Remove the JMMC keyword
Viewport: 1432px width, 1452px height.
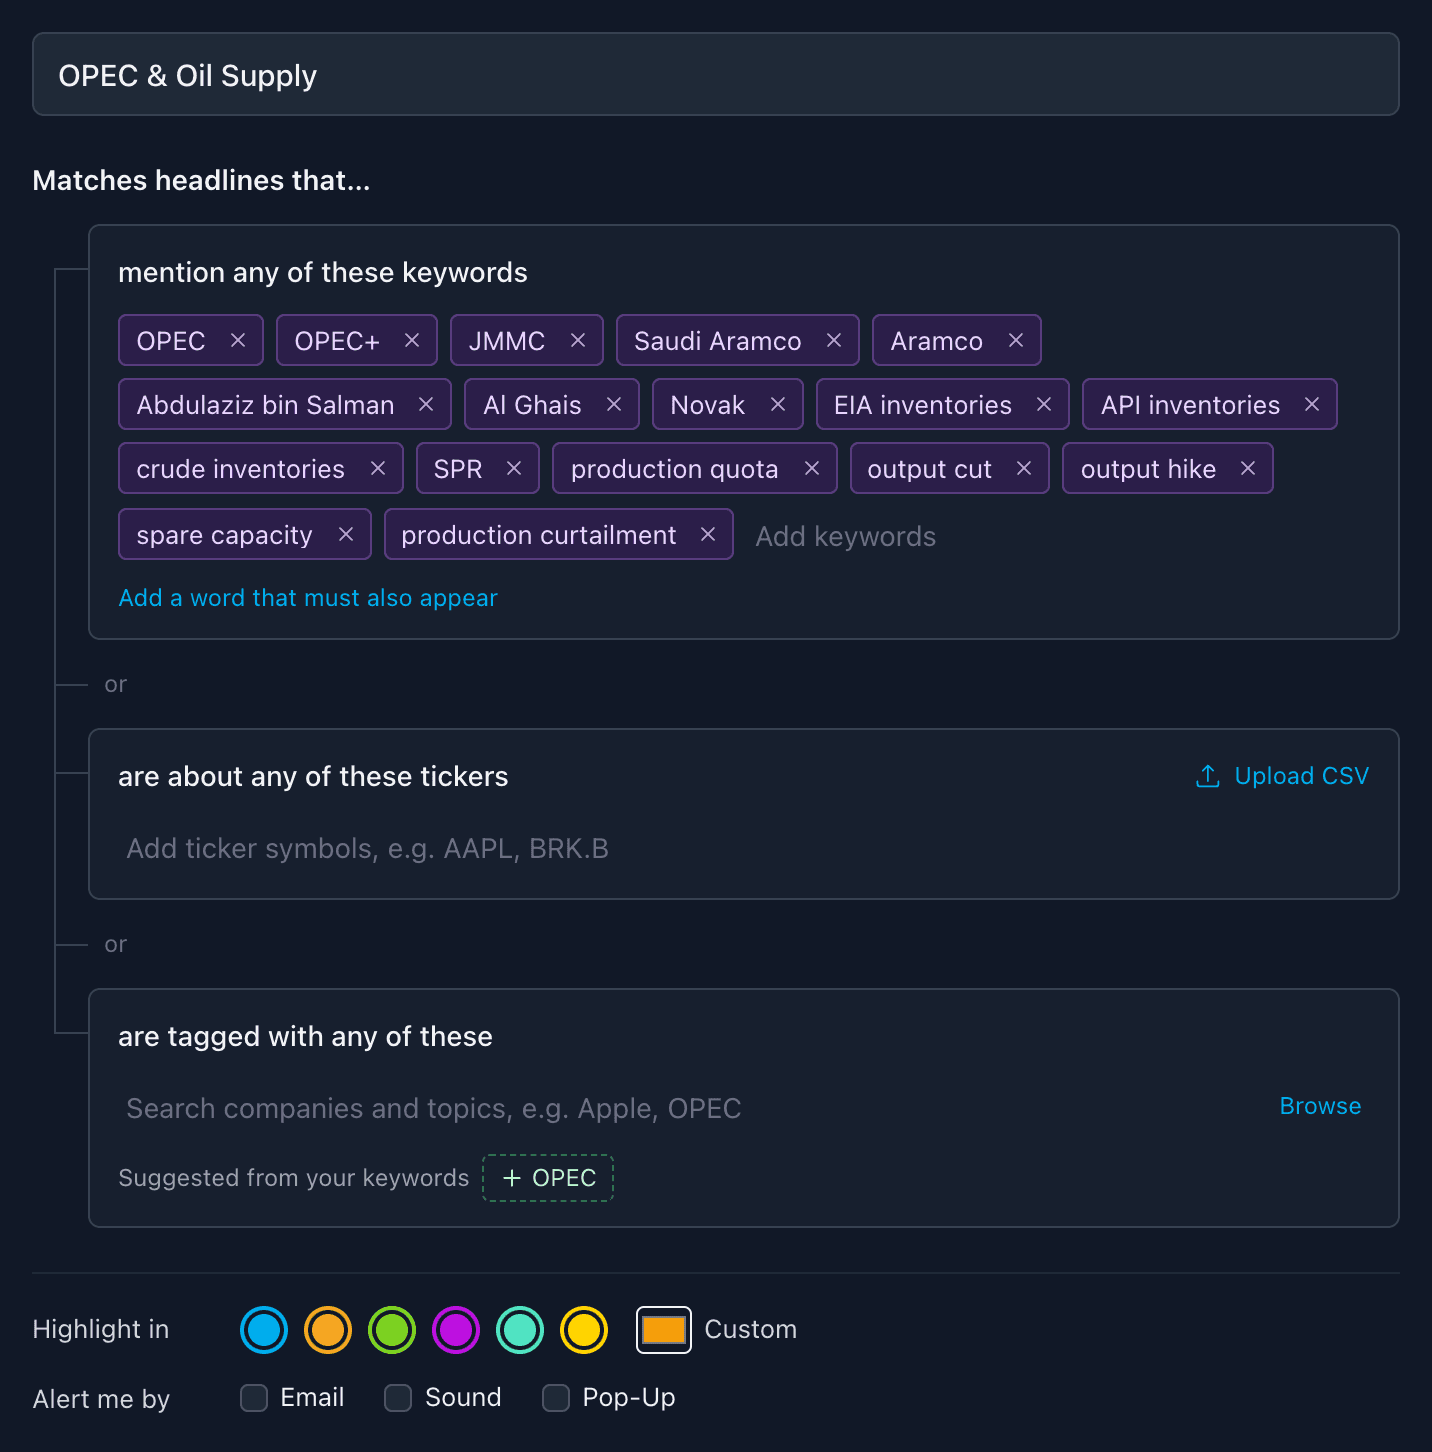tap(578, 340)
